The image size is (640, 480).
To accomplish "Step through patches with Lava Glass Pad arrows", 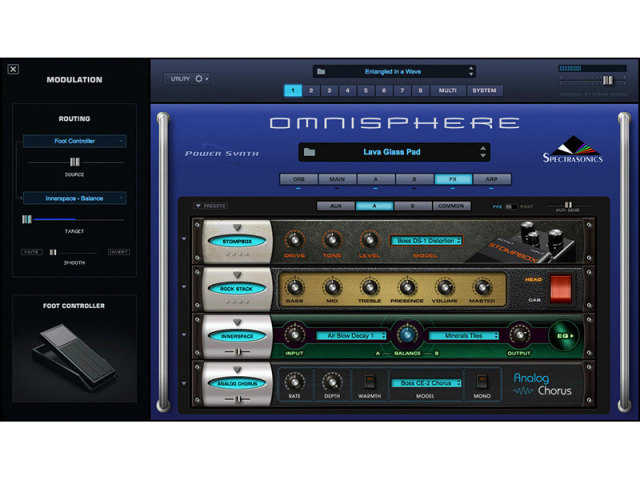I will (x=483, y=152).
